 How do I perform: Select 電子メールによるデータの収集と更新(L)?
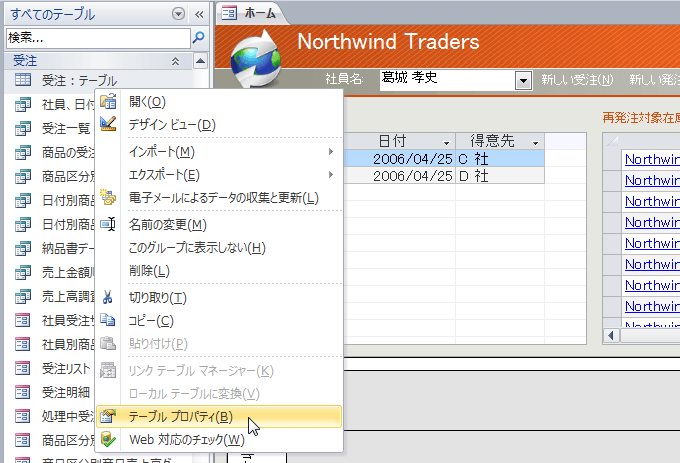219,198
